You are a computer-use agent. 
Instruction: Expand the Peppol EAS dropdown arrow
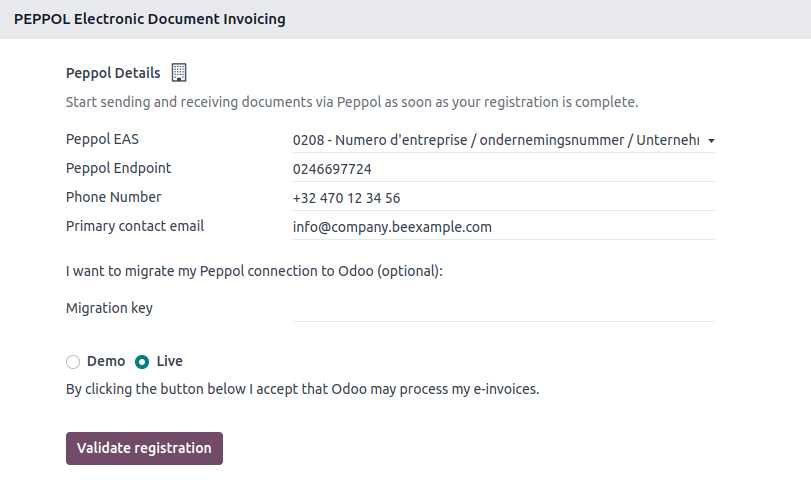tap(711, 141)
